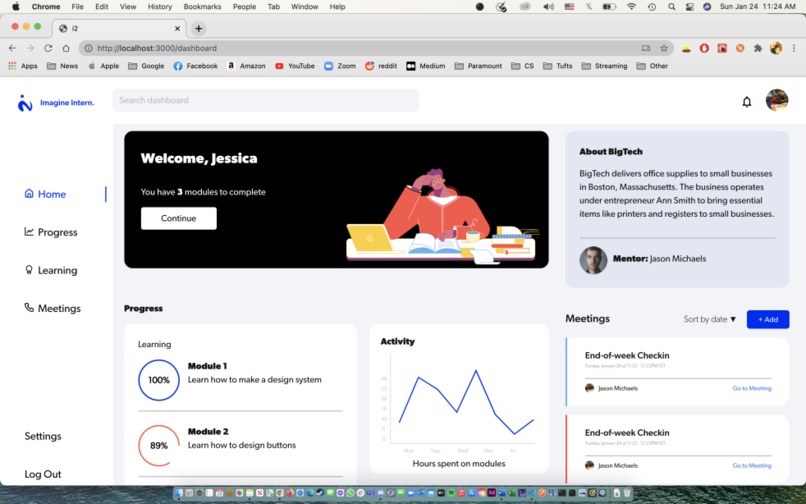Open the Apple bookmark
Screen dimensions: 806x504
click(104, 66)
